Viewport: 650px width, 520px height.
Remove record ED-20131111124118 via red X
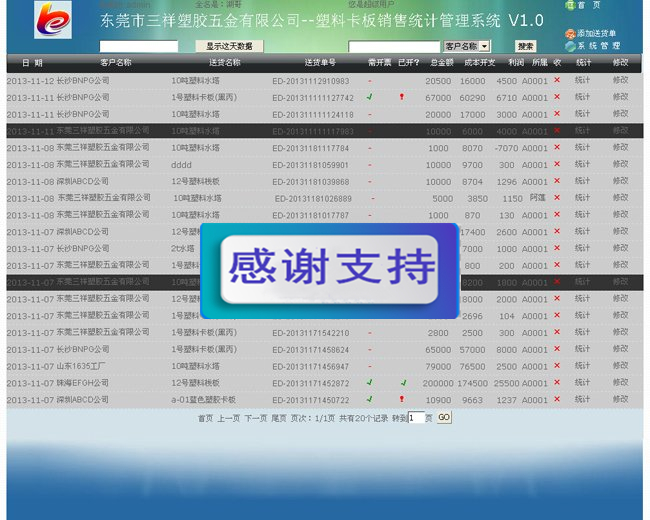click(557, 113)
